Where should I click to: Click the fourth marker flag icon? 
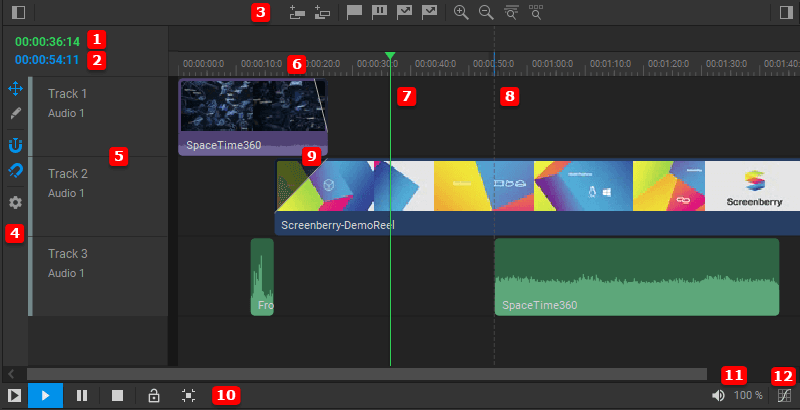429,12
